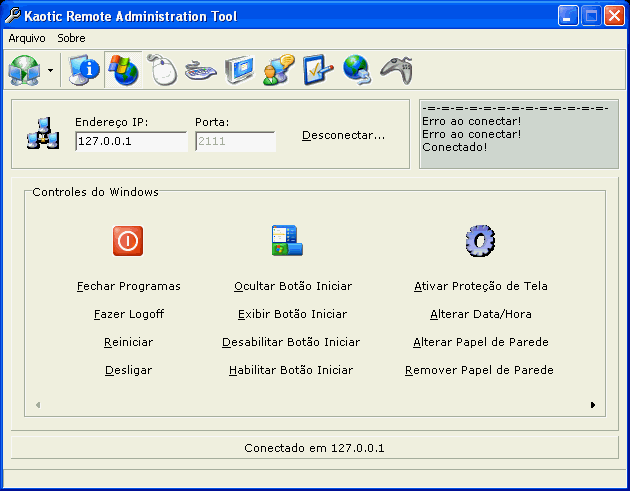Open the dropdown arrow beside connection icon
630x491 pixels.
50,71
